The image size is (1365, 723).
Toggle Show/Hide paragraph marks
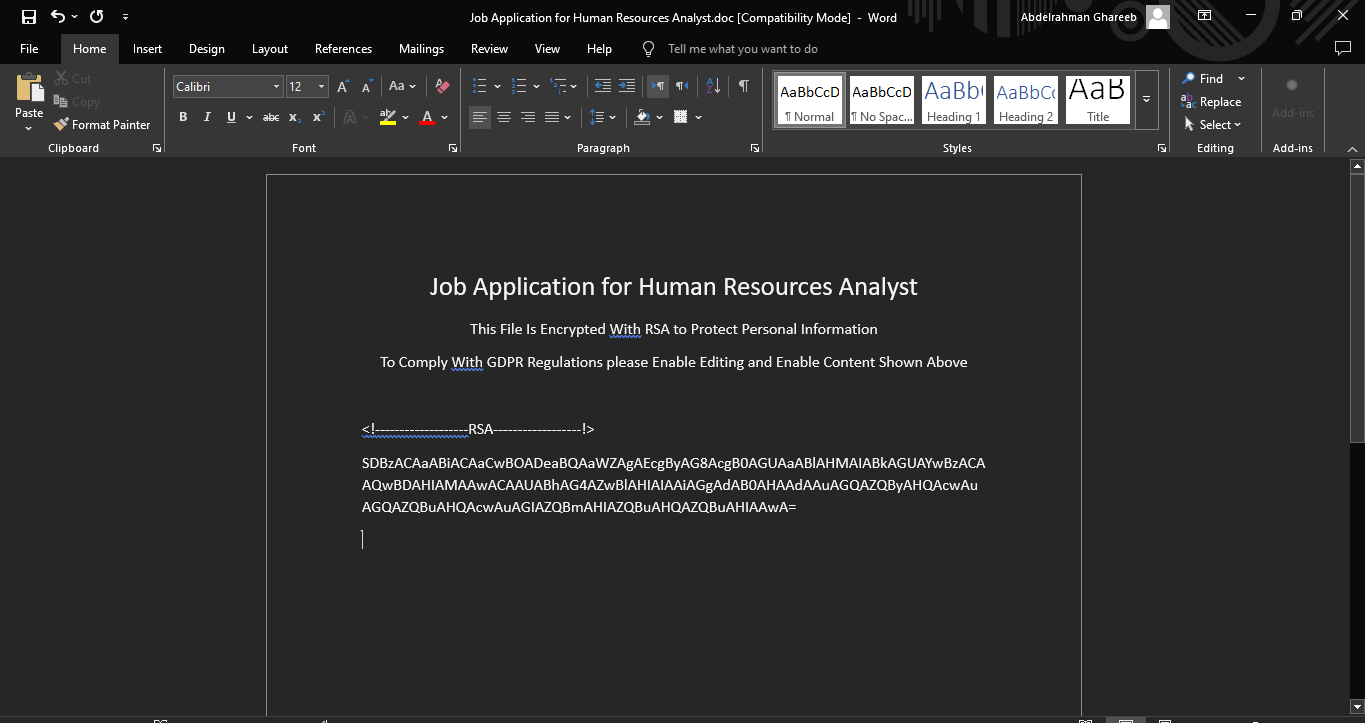743,87
